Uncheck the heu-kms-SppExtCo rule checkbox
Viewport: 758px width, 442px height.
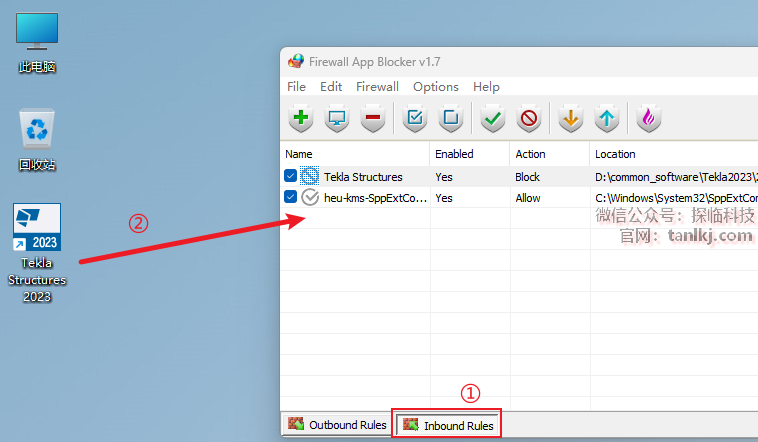point(291,197)
